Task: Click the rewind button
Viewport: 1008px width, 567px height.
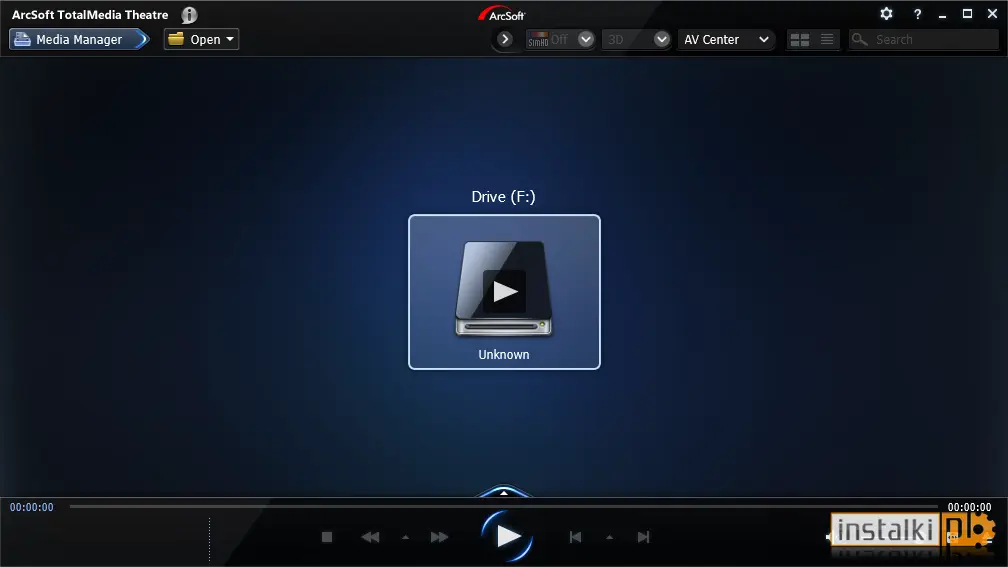Action: (370, 537)
